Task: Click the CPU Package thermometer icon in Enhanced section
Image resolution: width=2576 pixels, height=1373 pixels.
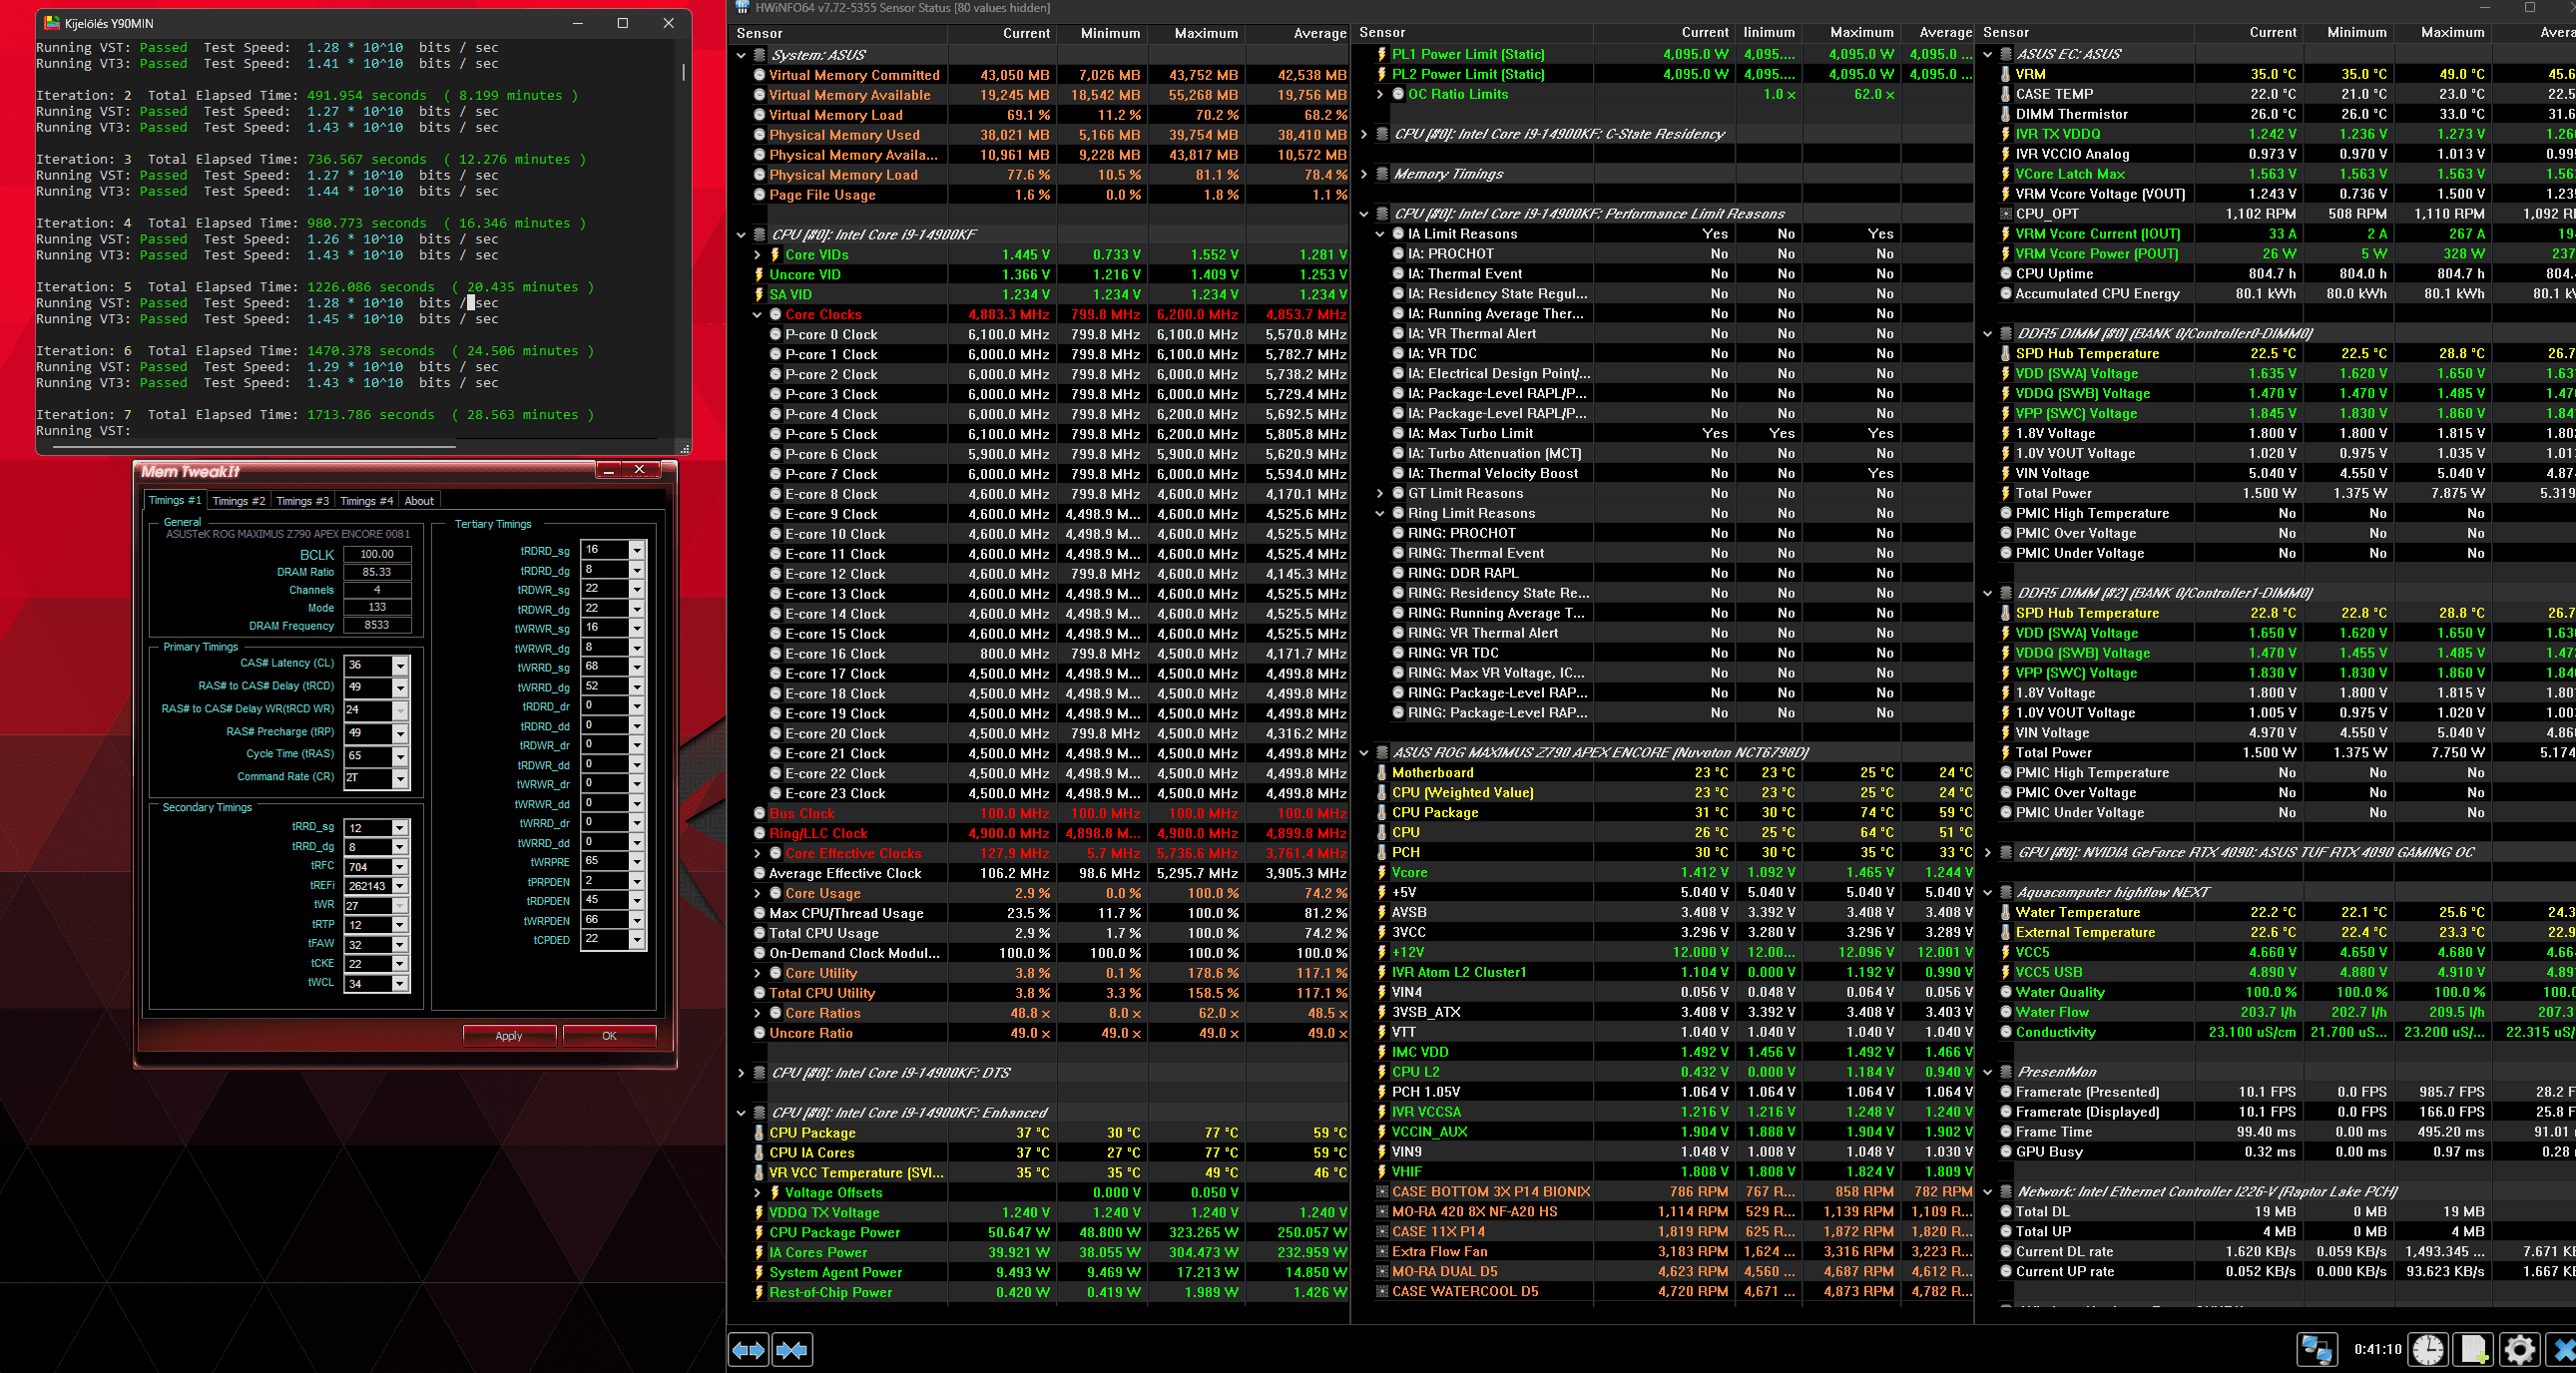Action: pyautogui.click(x=759, y=1133)
